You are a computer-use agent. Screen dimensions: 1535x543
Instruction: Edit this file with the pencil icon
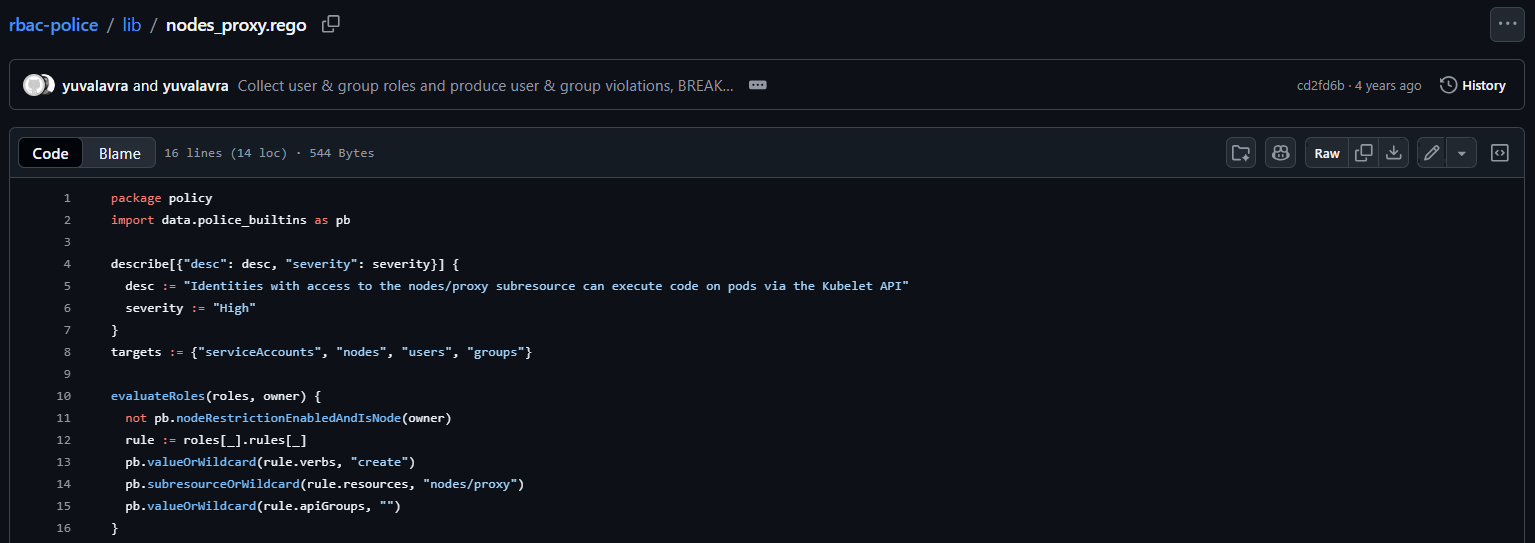pyautogui.click(x=1432, y=153)
